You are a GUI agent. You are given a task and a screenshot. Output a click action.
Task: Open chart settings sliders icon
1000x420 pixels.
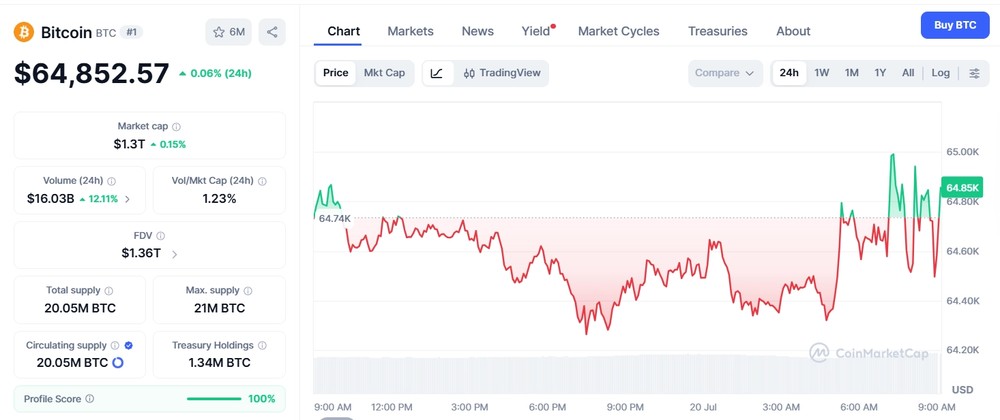(974, 73)
